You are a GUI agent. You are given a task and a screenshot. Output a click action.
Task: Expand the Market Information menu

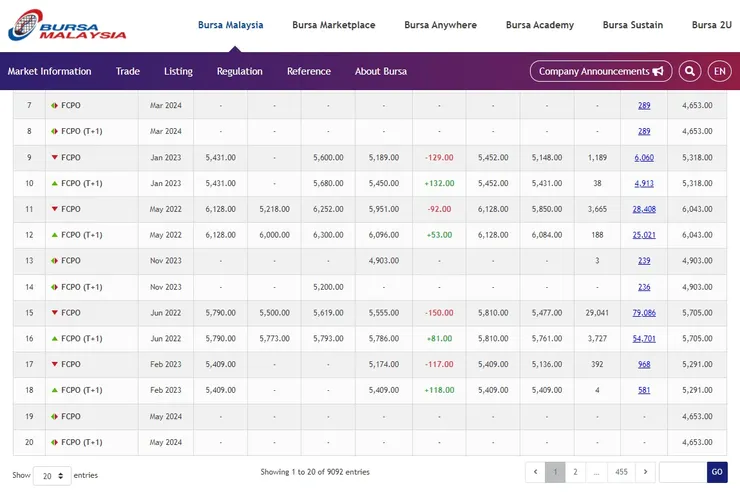tap(49, 71)
